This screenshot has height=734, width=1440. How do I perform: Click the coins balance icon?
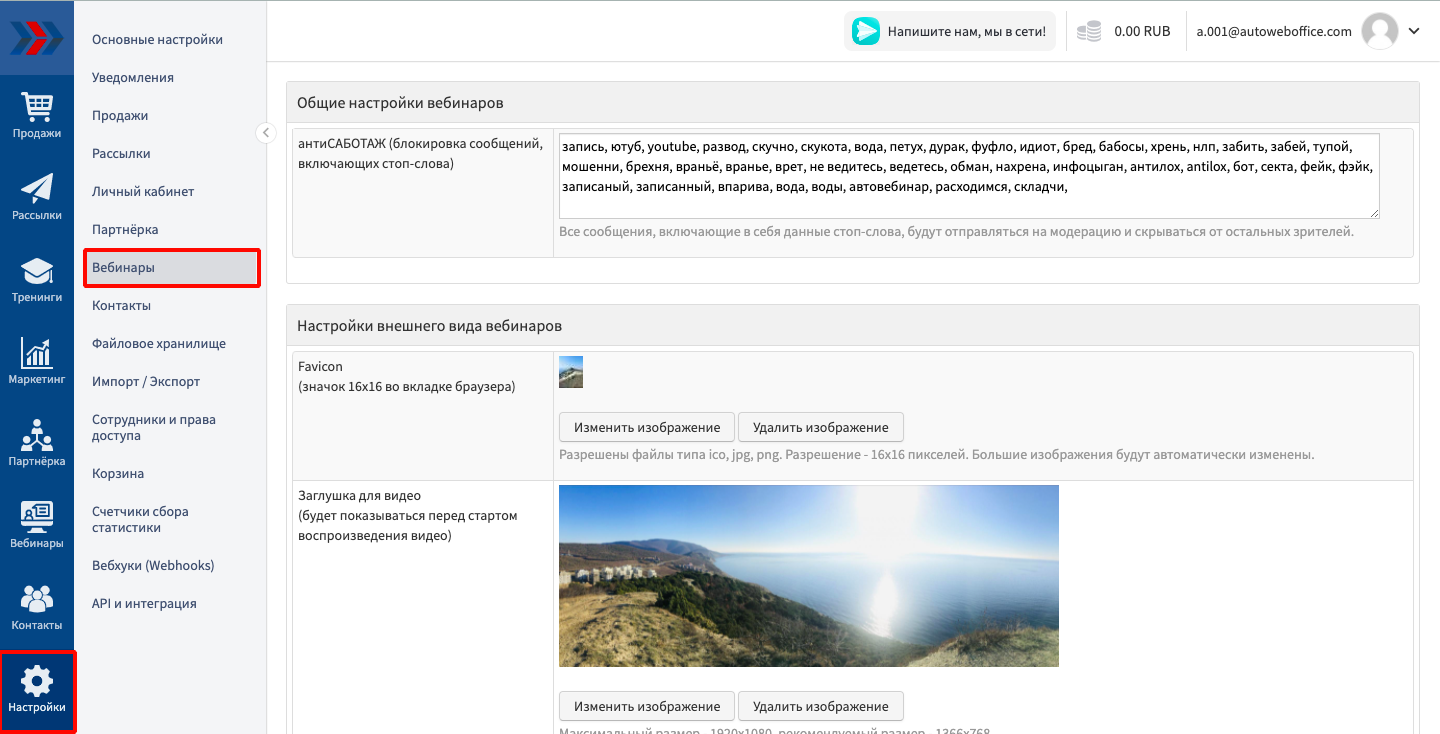pos(1089,32)
